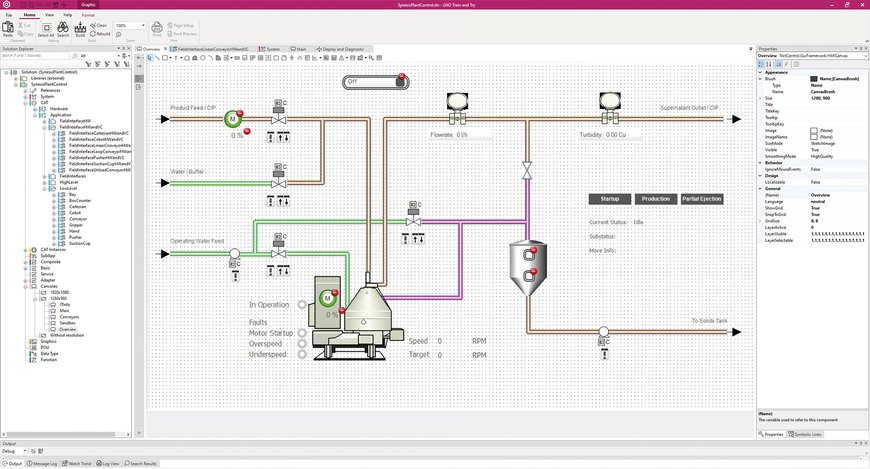Click the application logo in title bar

tap(6, 4)
